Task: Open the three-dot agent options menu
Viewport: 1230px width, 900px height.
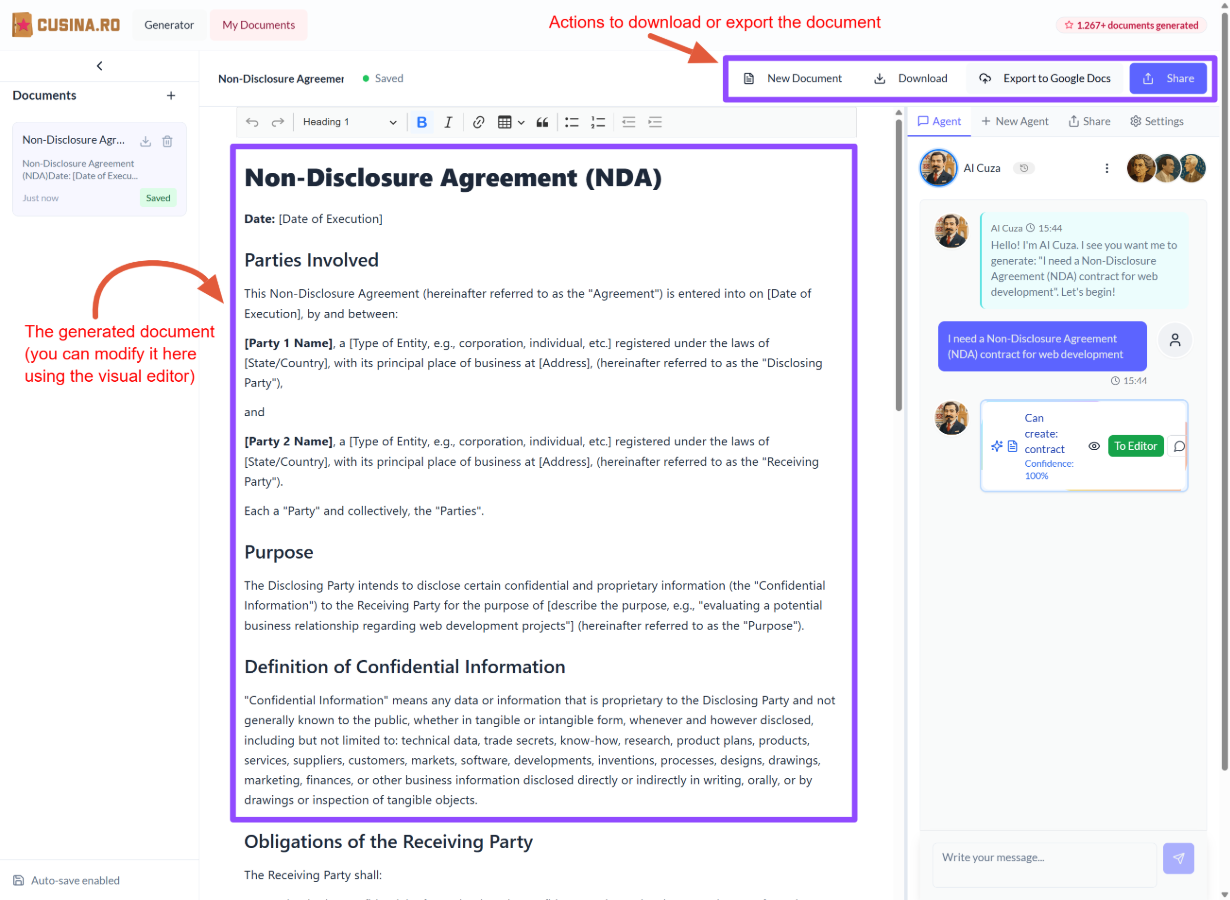Action: point(1107,168)
